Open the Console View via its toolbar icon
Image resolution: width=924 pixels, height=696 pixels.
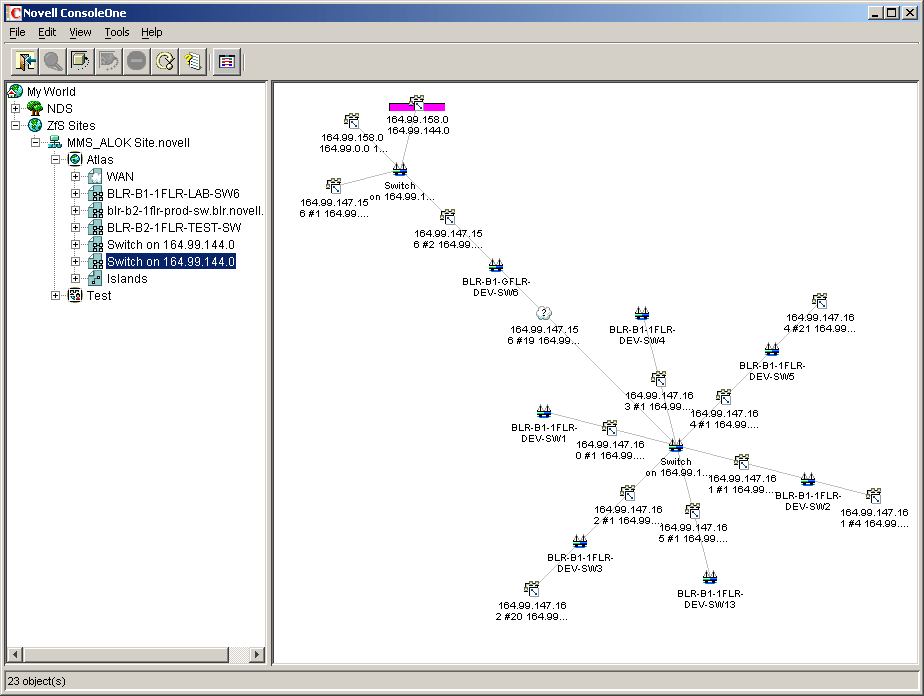click(227, 61)
